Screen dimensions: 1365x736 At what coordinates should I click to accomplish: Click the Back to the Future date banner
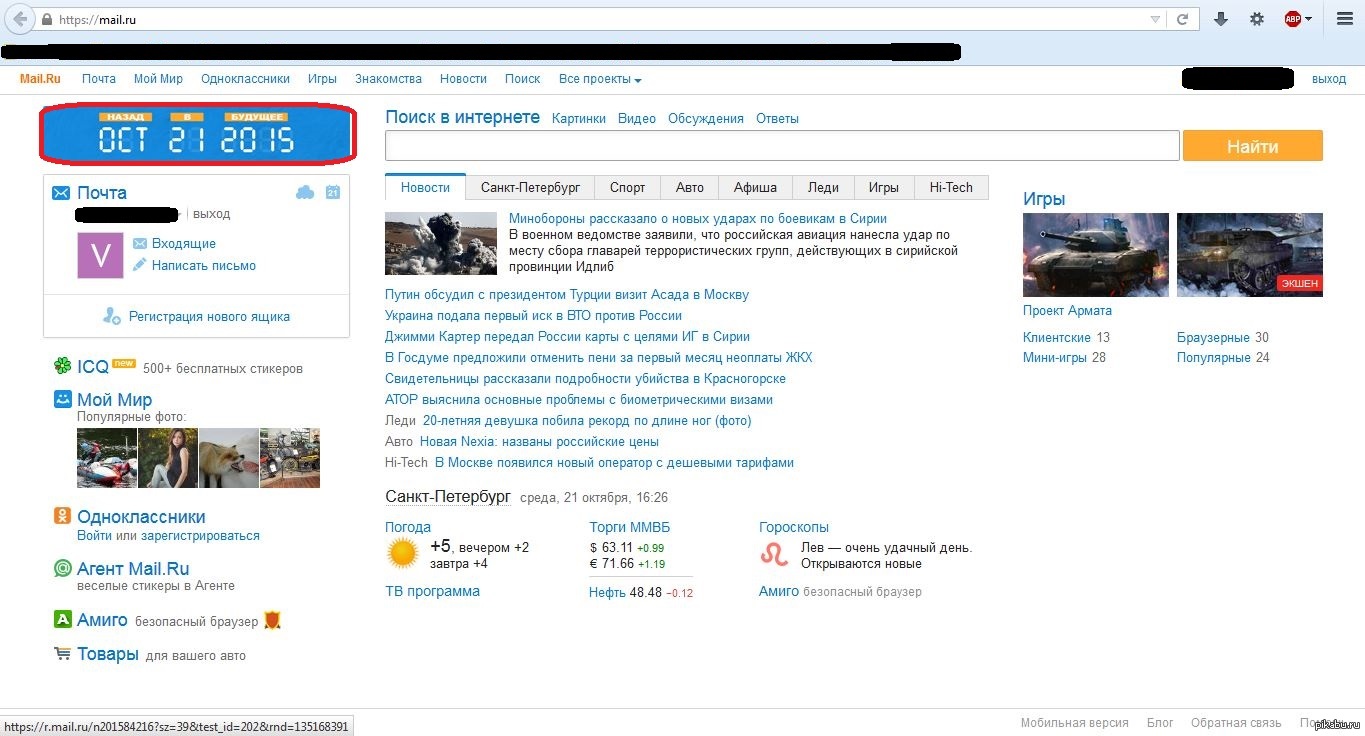198,133
